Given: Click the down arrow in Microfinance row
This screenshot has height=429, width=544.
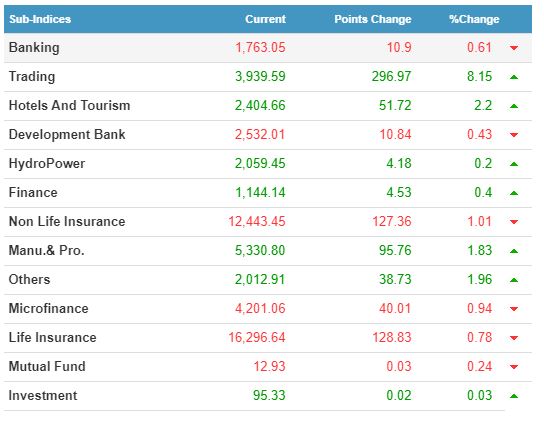Looking at the screenshot, I should (x=514, y=309).
